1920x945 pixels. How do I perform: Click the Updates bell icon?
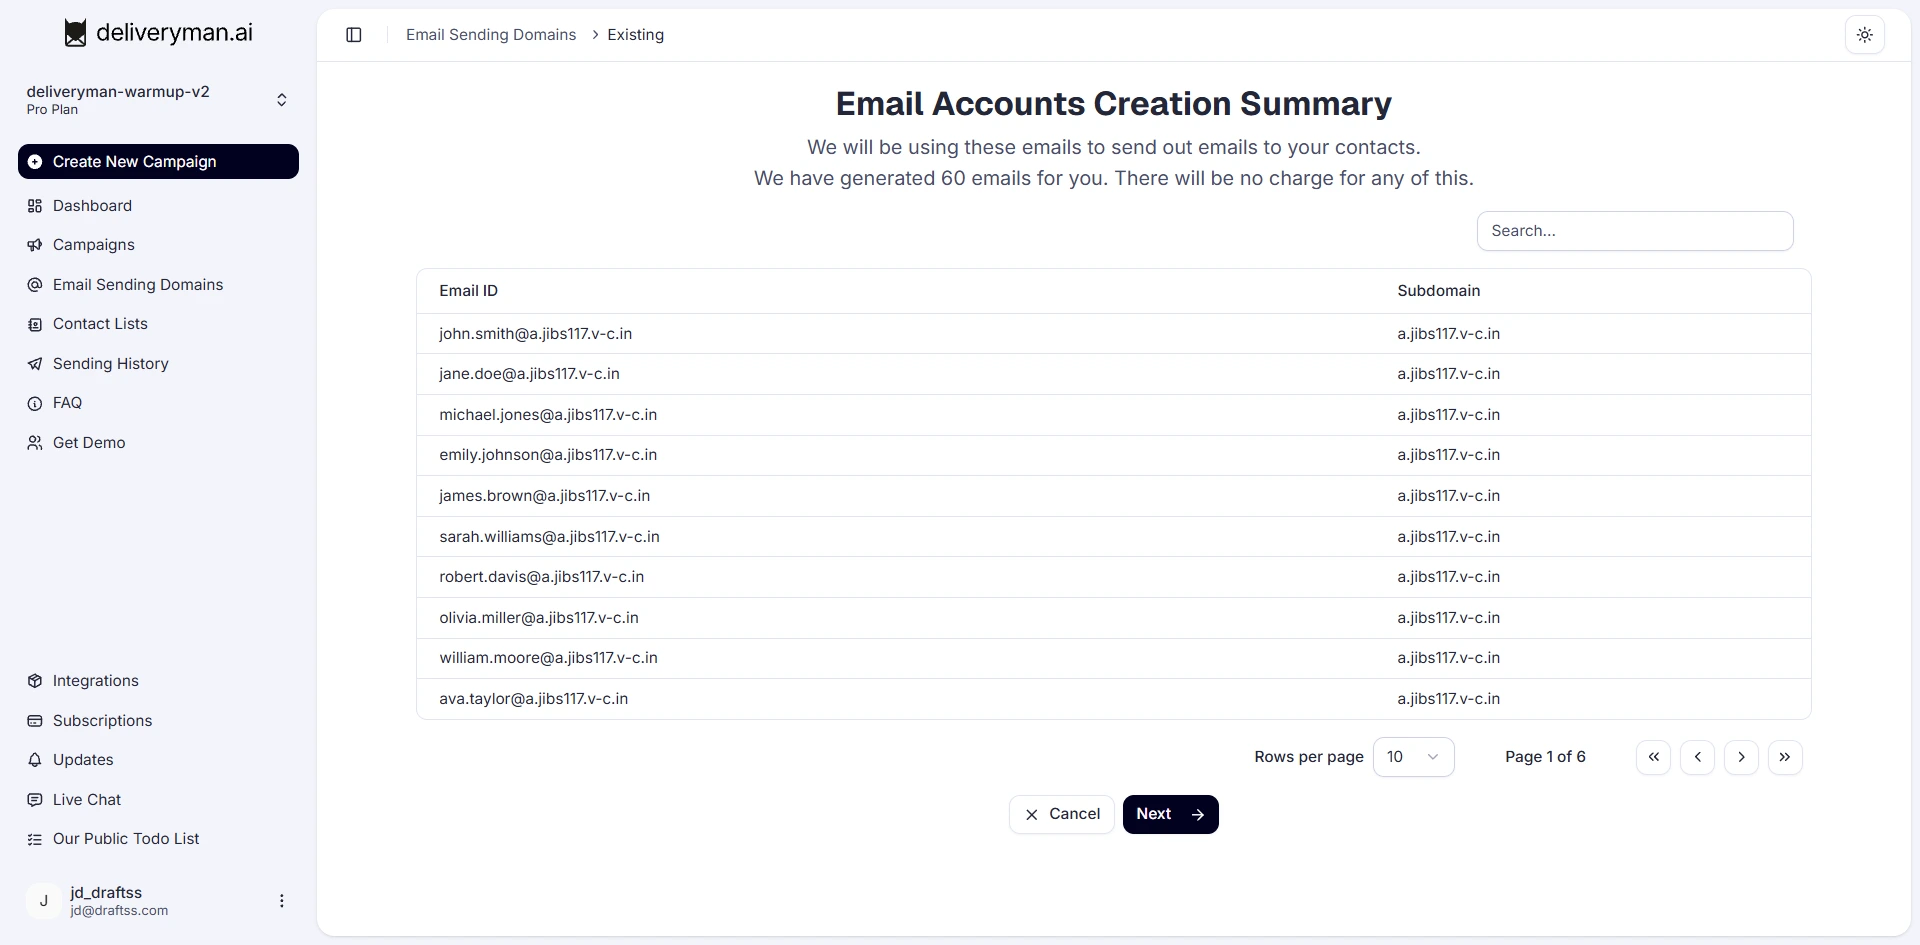tap(35, 760)
